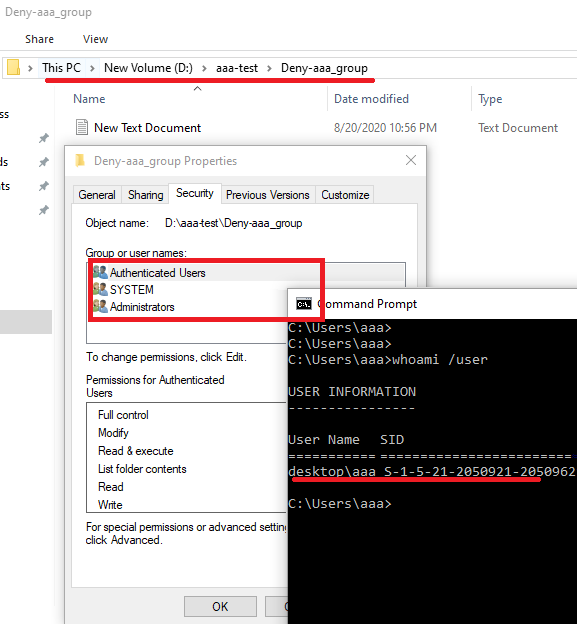Select New Volume (D:) breadcrumb
This screenshot has width=577, height=624.
click(148, 68)
